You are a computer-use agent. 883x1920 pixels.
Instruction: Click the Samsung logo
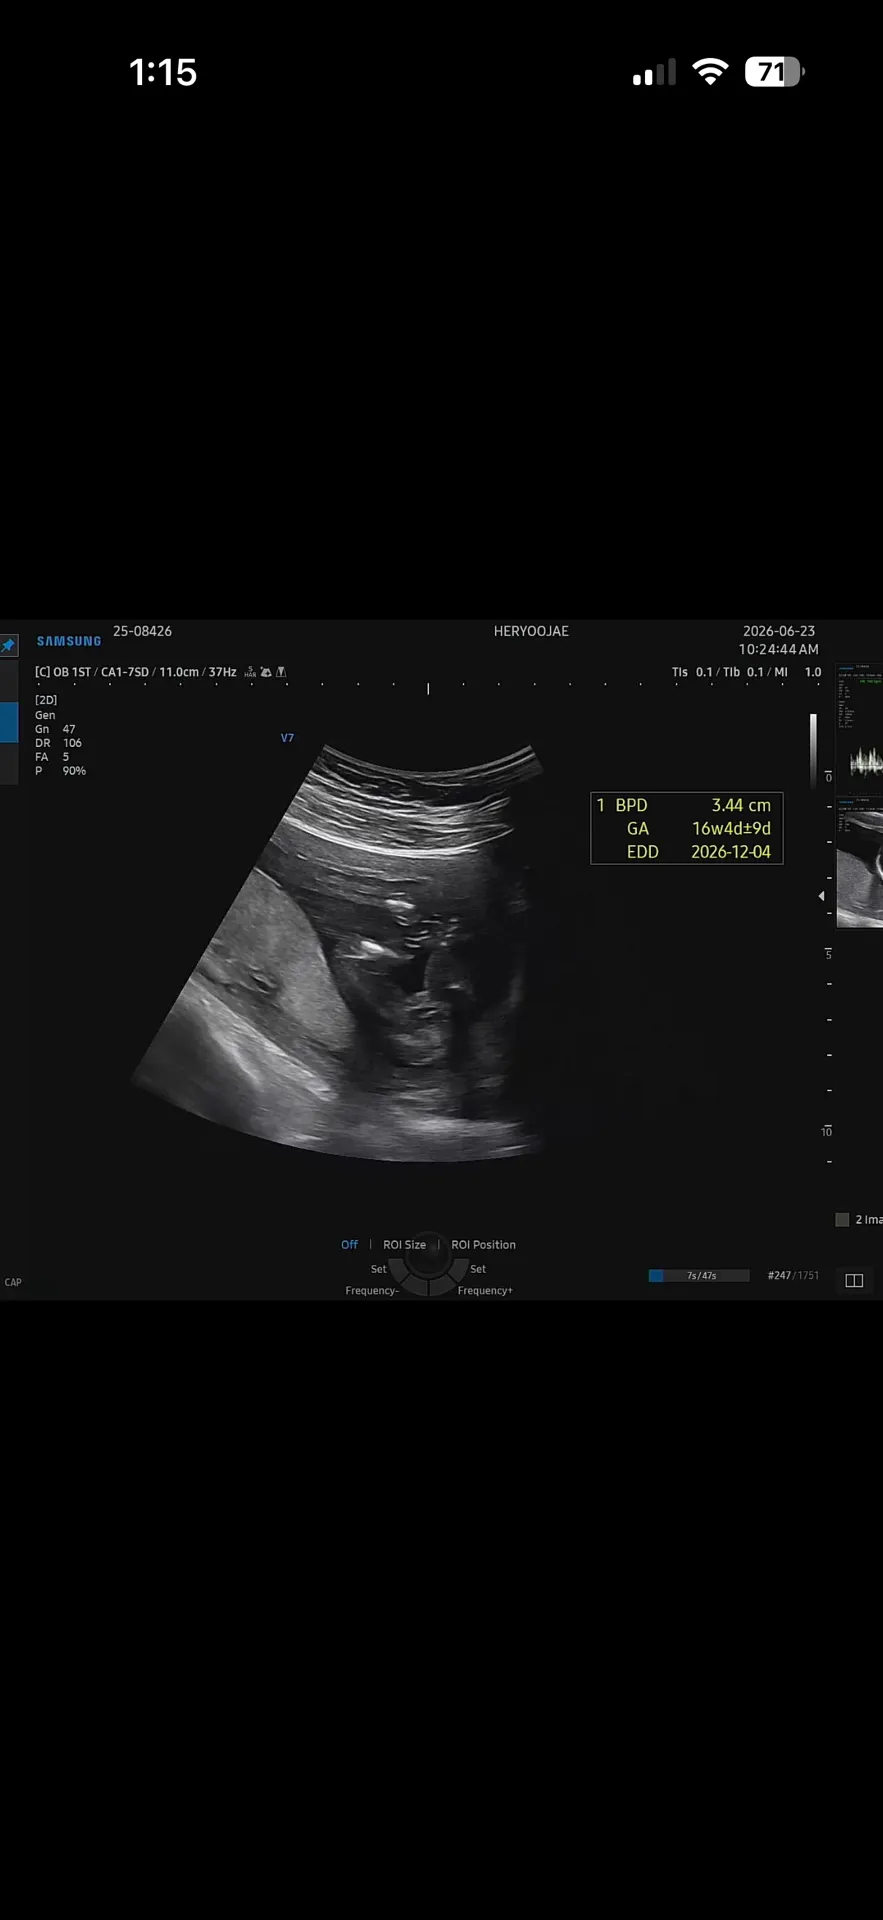69,641
